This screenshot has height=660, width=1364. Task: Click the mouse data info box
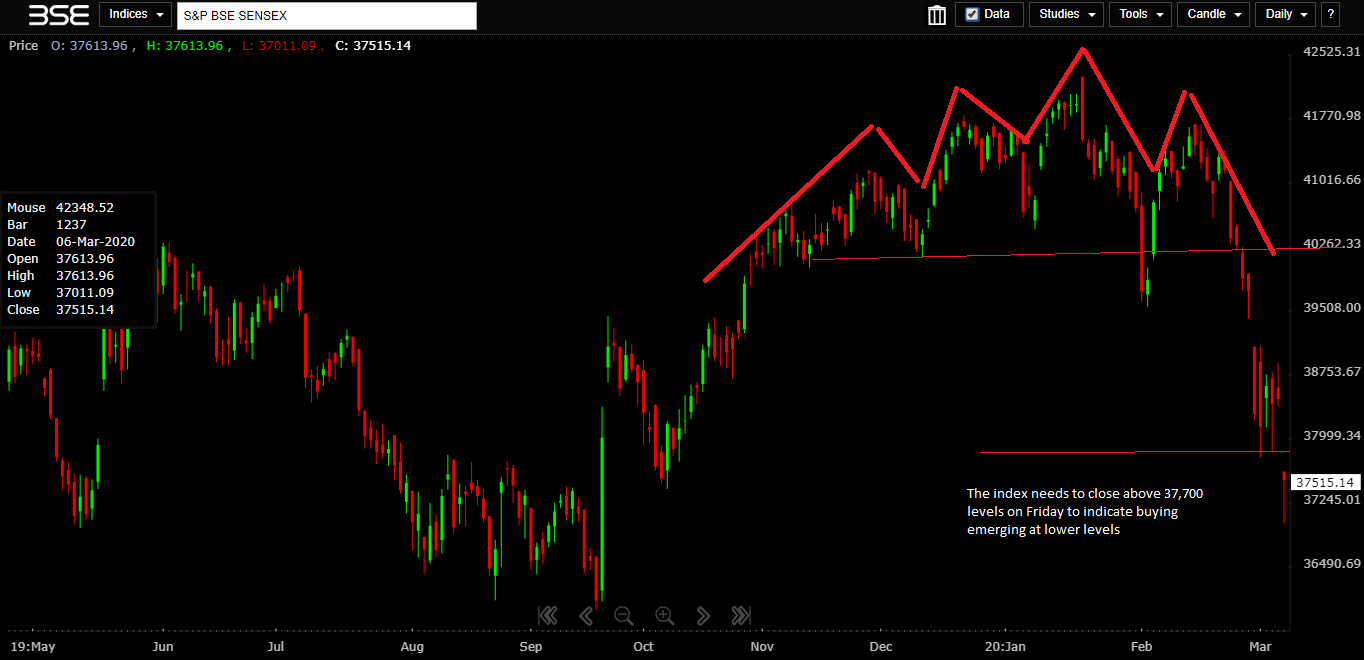point(78,259)
